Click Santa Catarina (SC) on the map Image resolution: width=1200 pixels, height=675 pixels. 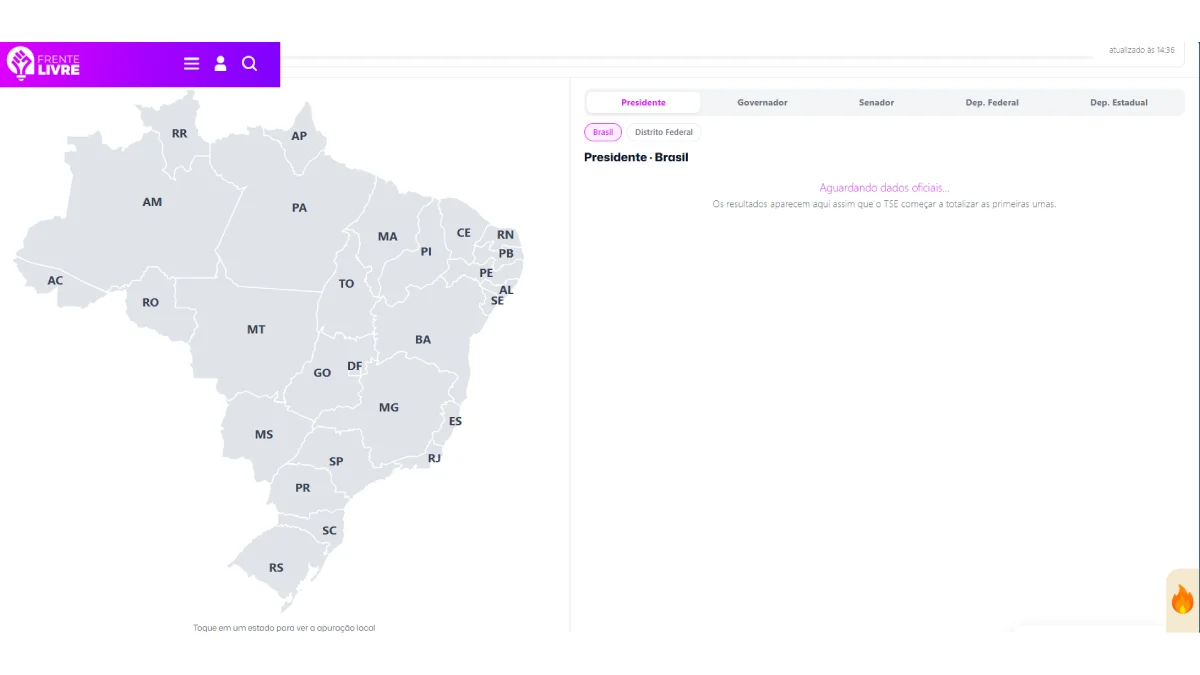point(329,531)
